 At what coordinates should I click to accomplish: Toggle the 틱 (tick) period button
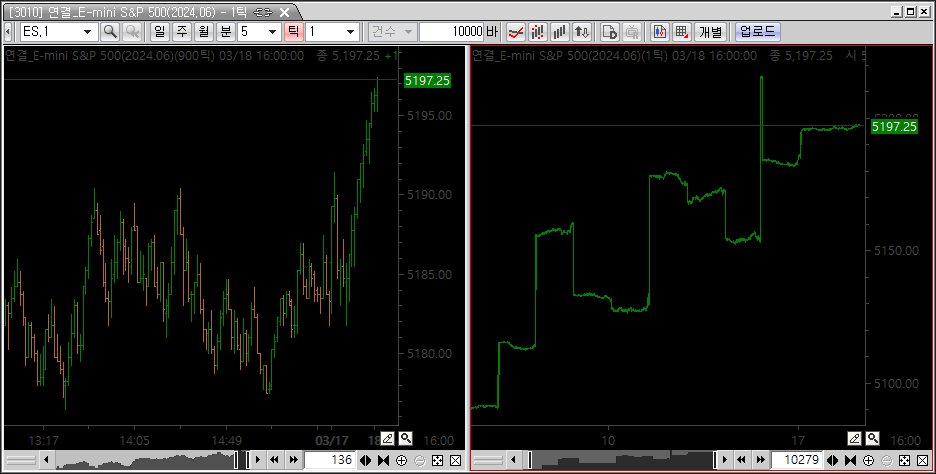click(293, 32)
